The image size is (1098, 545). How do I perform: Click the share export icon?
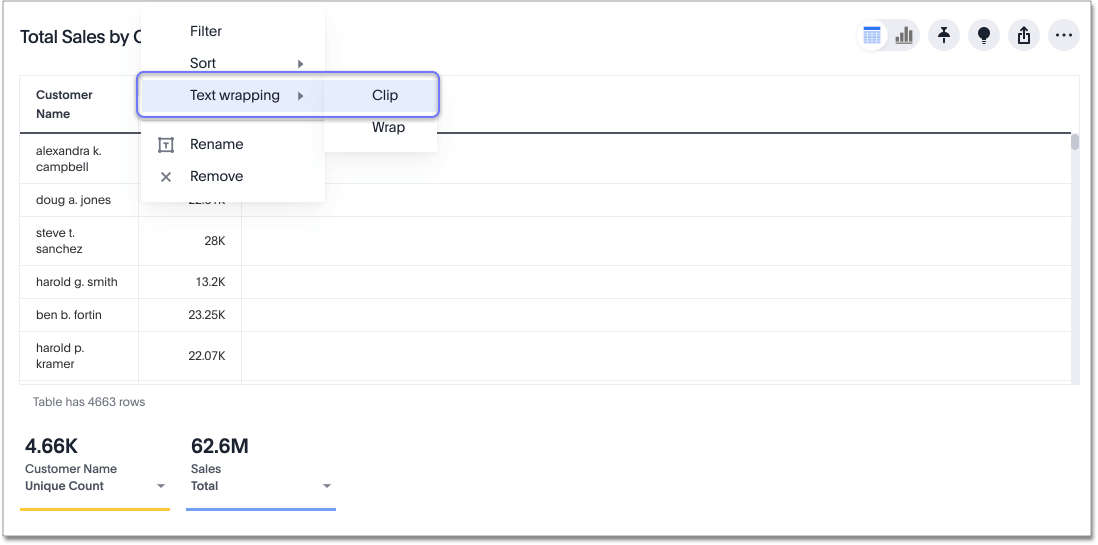[x=1024, y=36]
